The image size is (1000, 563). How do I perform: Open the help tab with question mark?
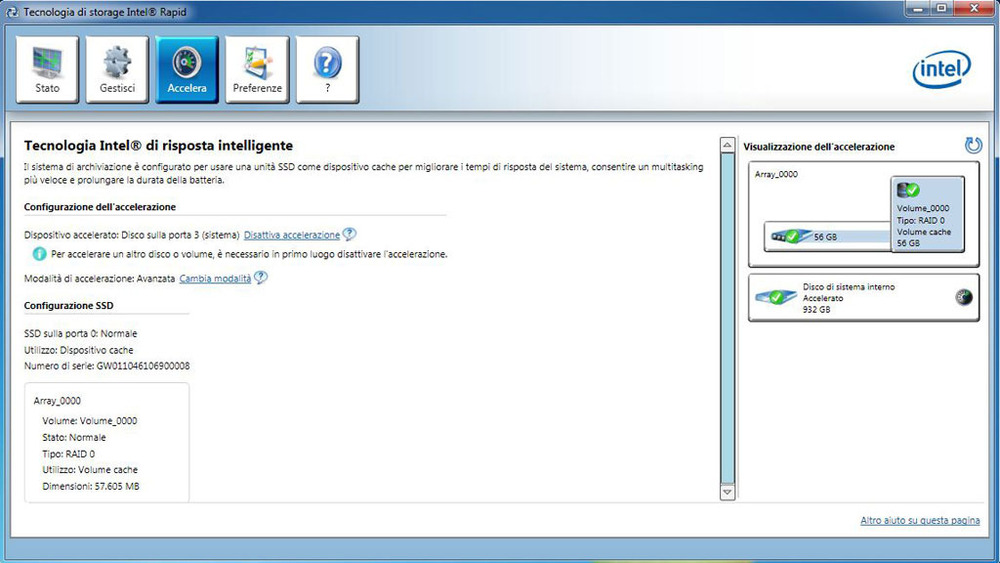point(327,69)
